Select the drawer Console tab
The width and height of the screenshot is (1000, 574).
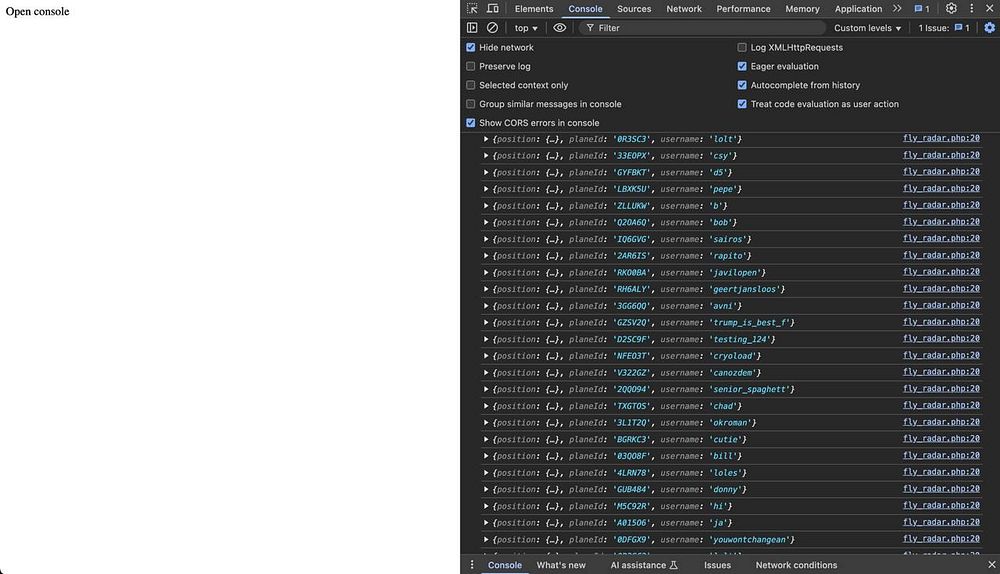(x=504, y=565)
